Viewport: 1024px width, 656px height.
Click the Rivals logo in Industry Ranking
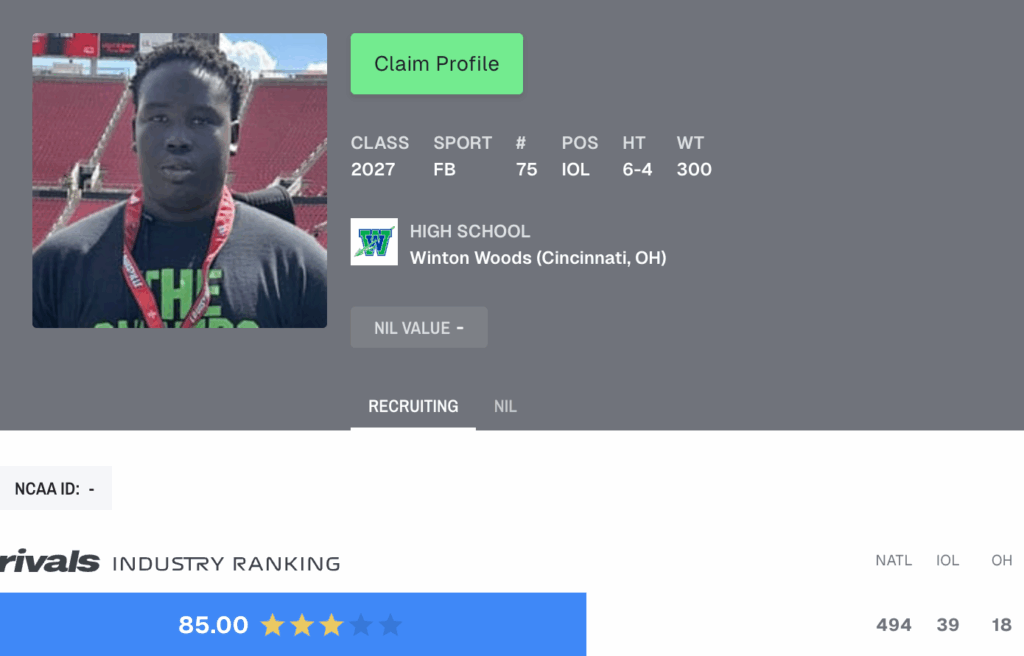click(x=50, y=561)
